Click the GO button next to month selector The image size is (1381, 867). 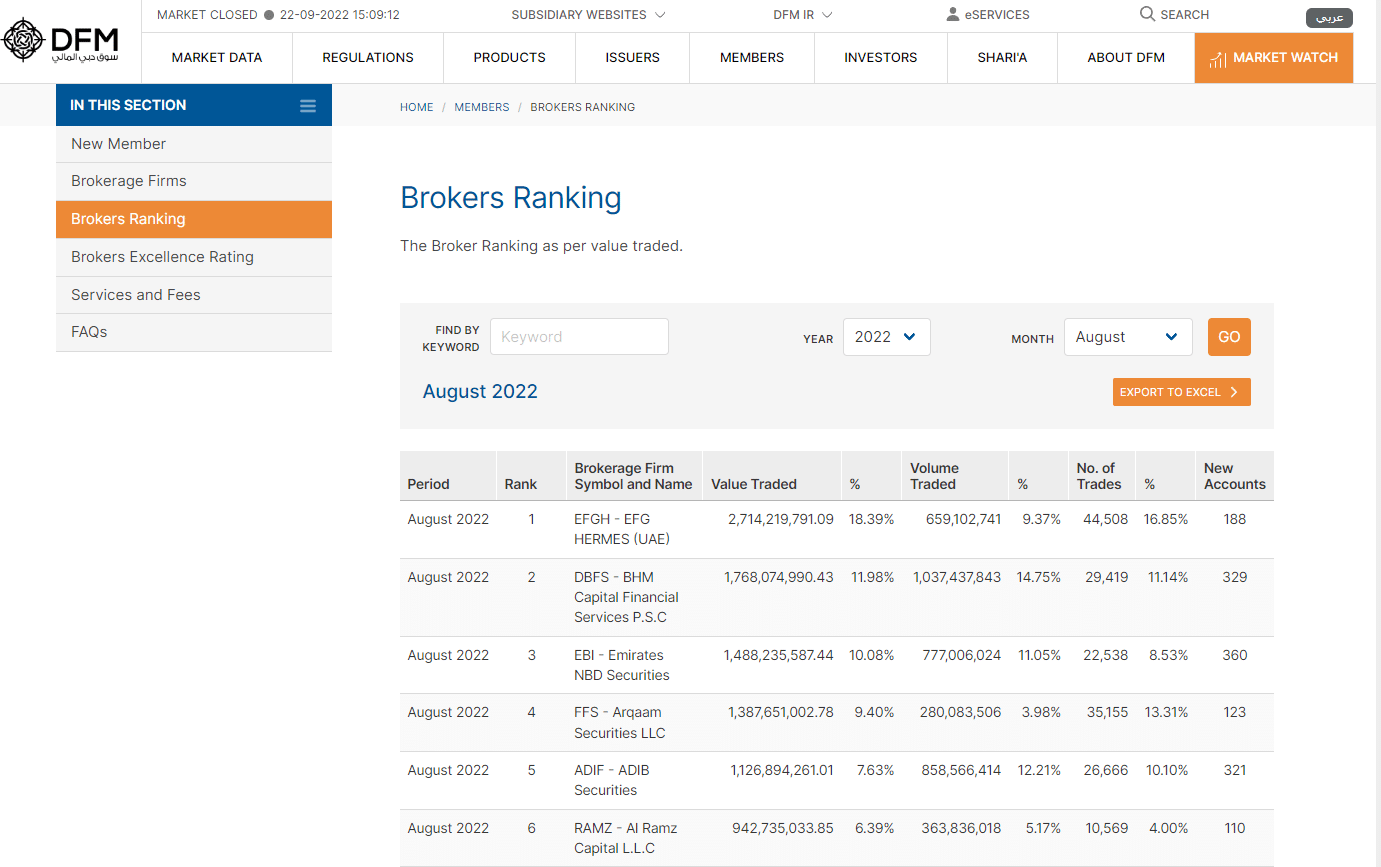tap(1229, 337)
